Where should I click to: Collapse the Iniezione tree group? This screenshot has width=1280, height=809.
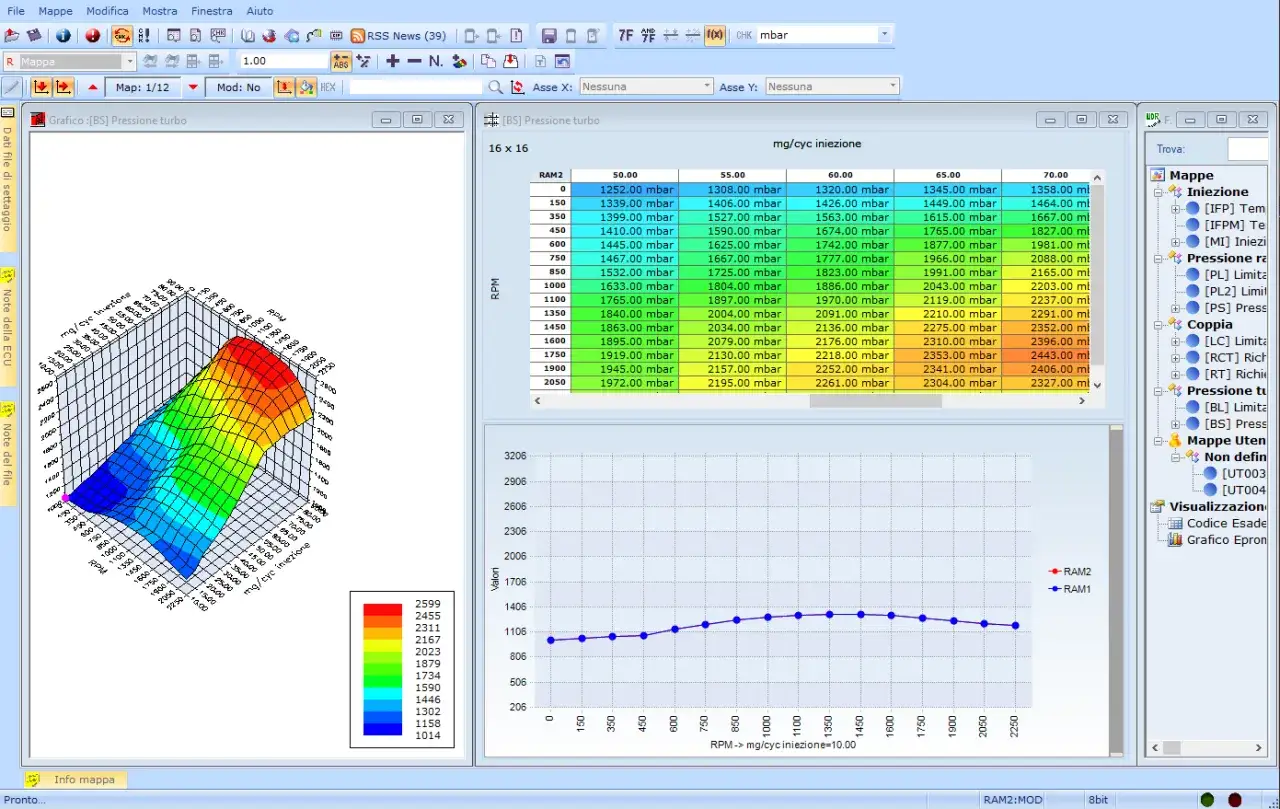click(x=1158, y=192)
